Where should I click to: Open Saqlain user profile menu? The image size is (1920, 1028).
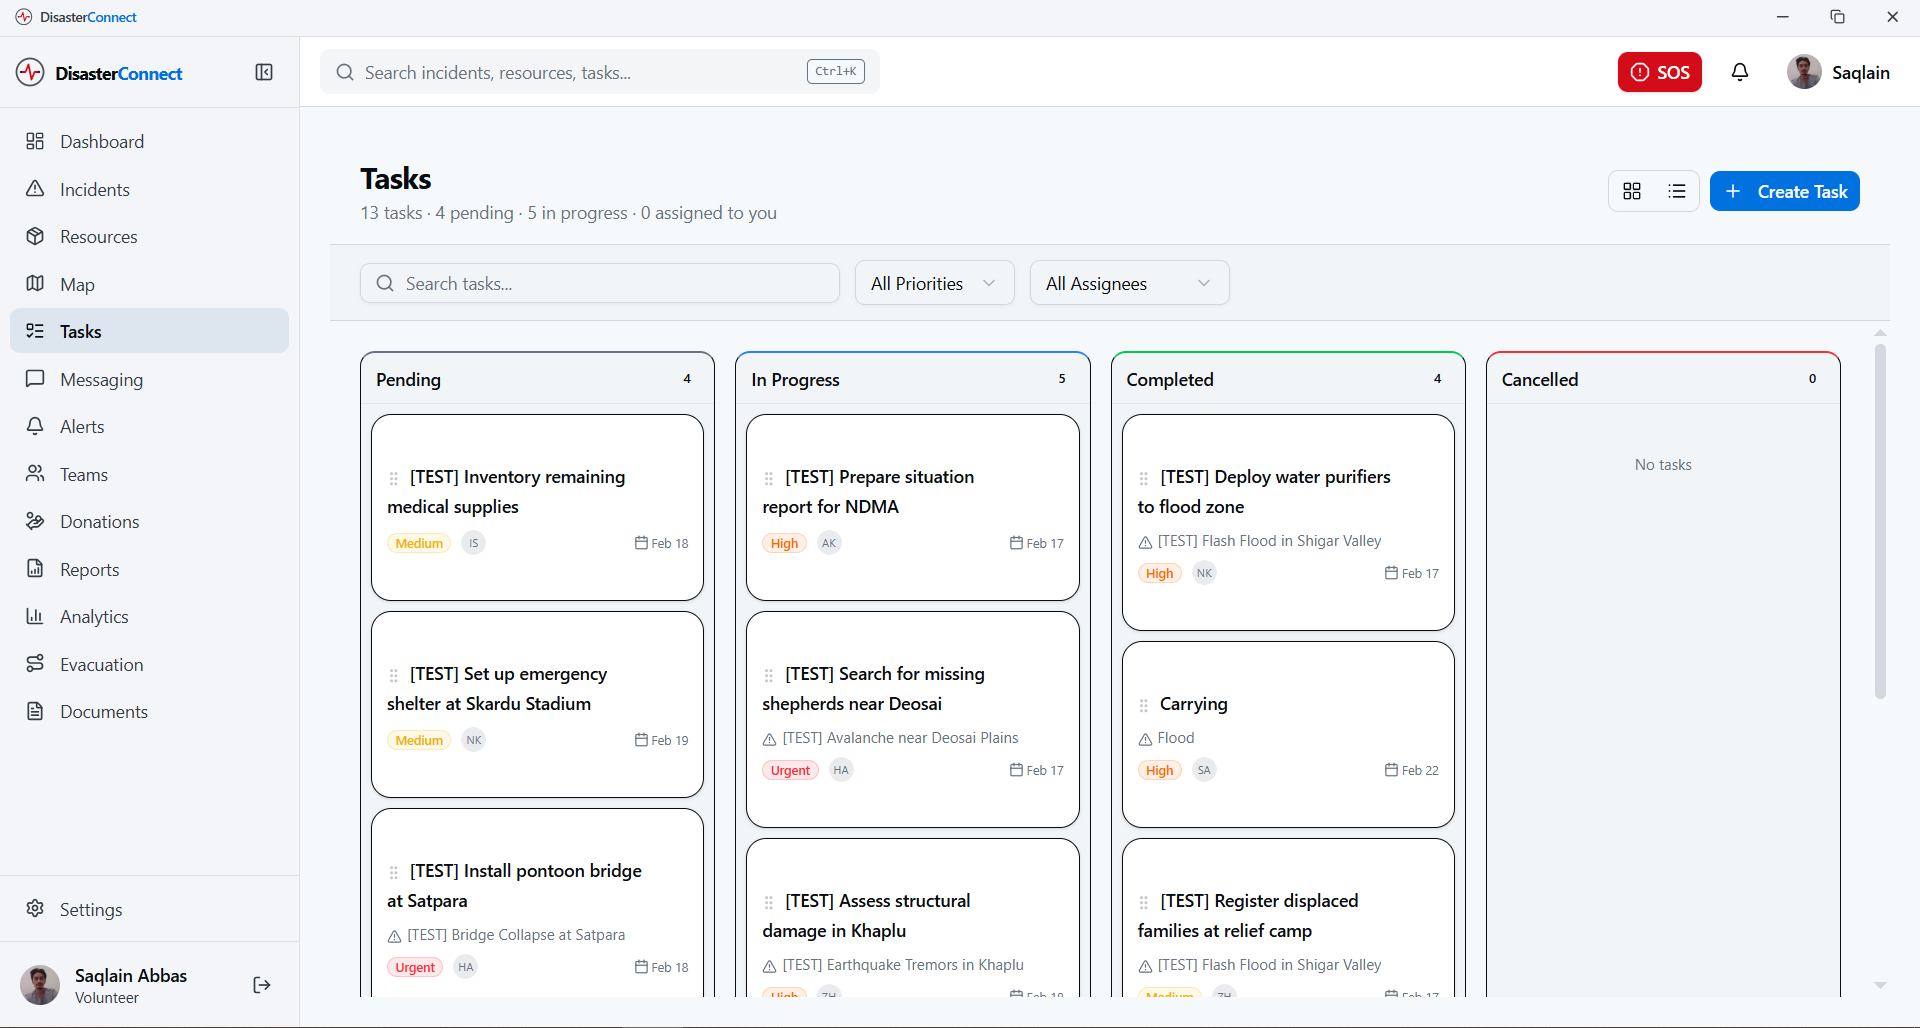1838,72
